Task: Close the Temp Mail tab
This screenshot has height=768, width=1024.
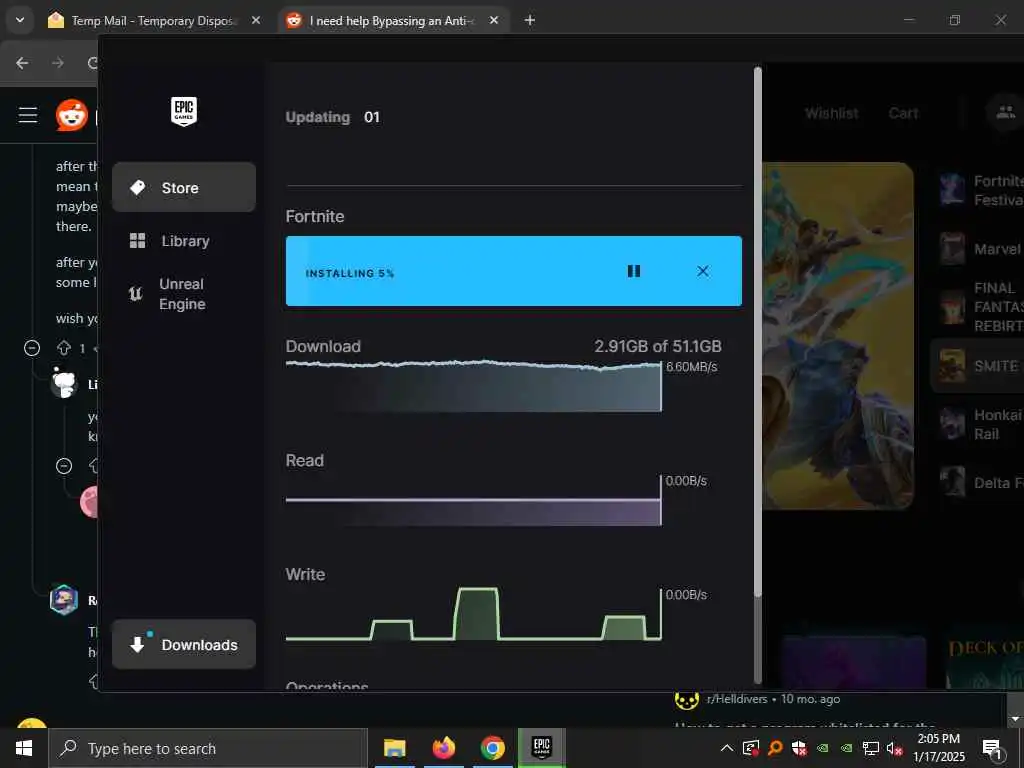Action: point(256,20)
